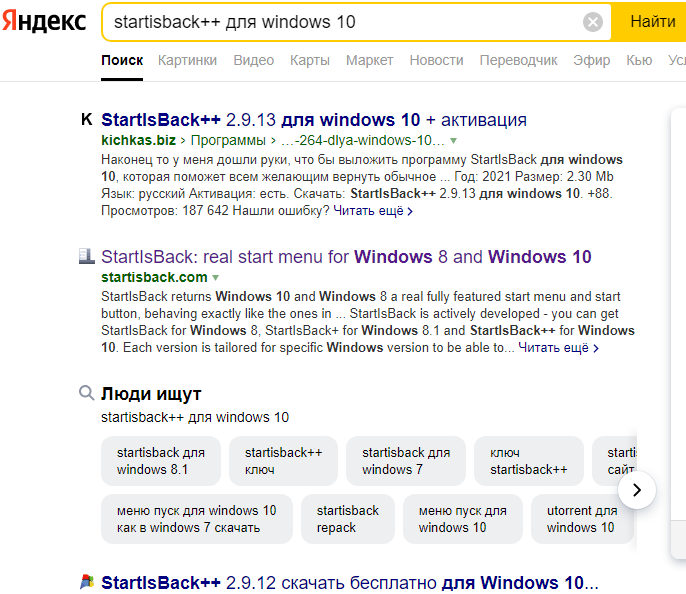Select the Поиск tab
686x594 pixels.
point(122,60)
